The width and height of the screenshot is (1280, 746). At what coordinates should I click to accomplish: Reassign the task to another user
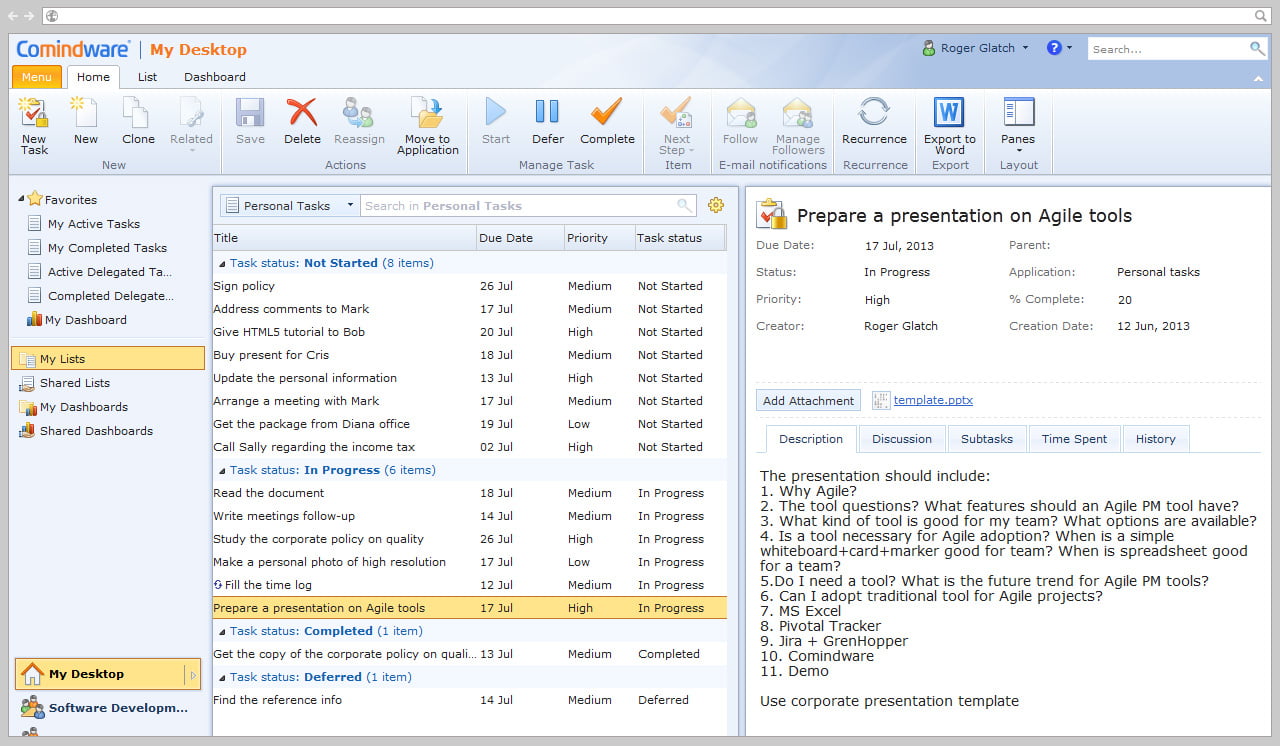point(359,122)
